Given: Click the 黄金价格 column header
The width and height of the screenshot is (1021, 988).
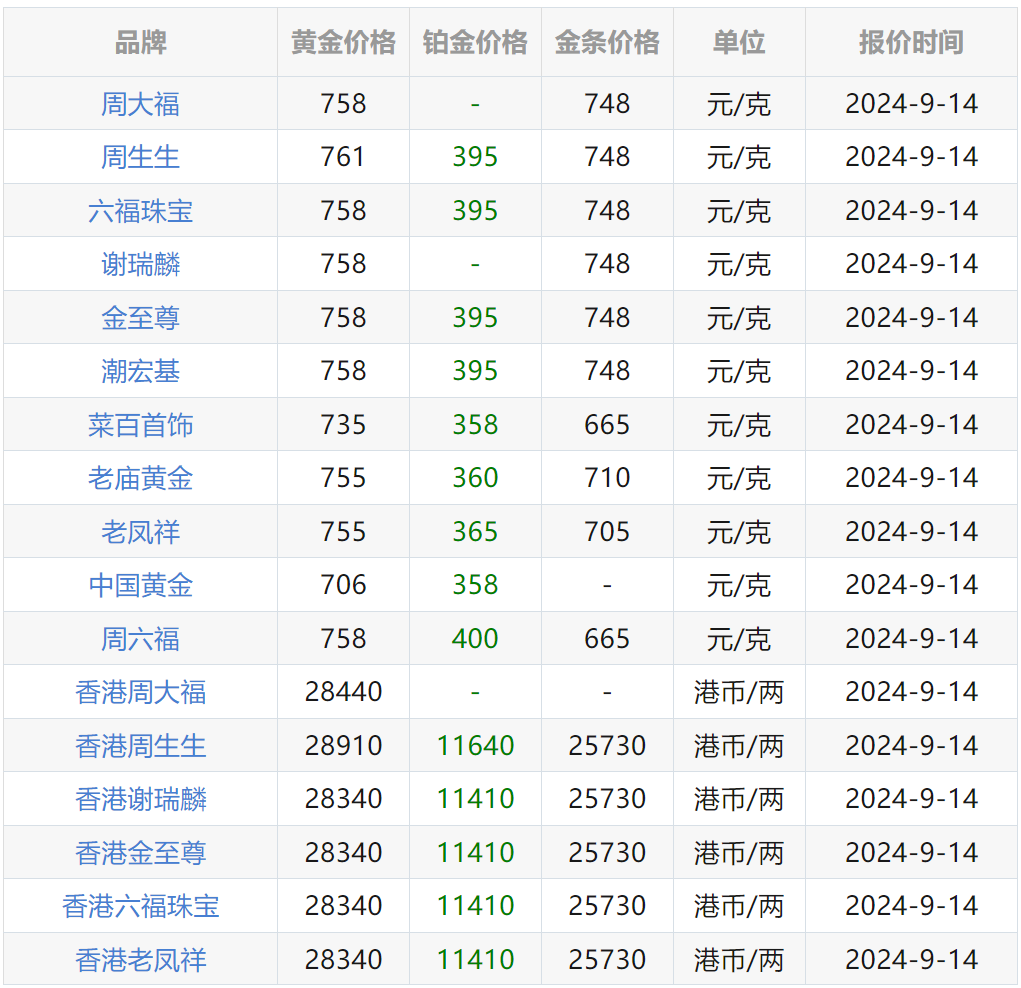Looking at the screenshot, I should point(343,43).
